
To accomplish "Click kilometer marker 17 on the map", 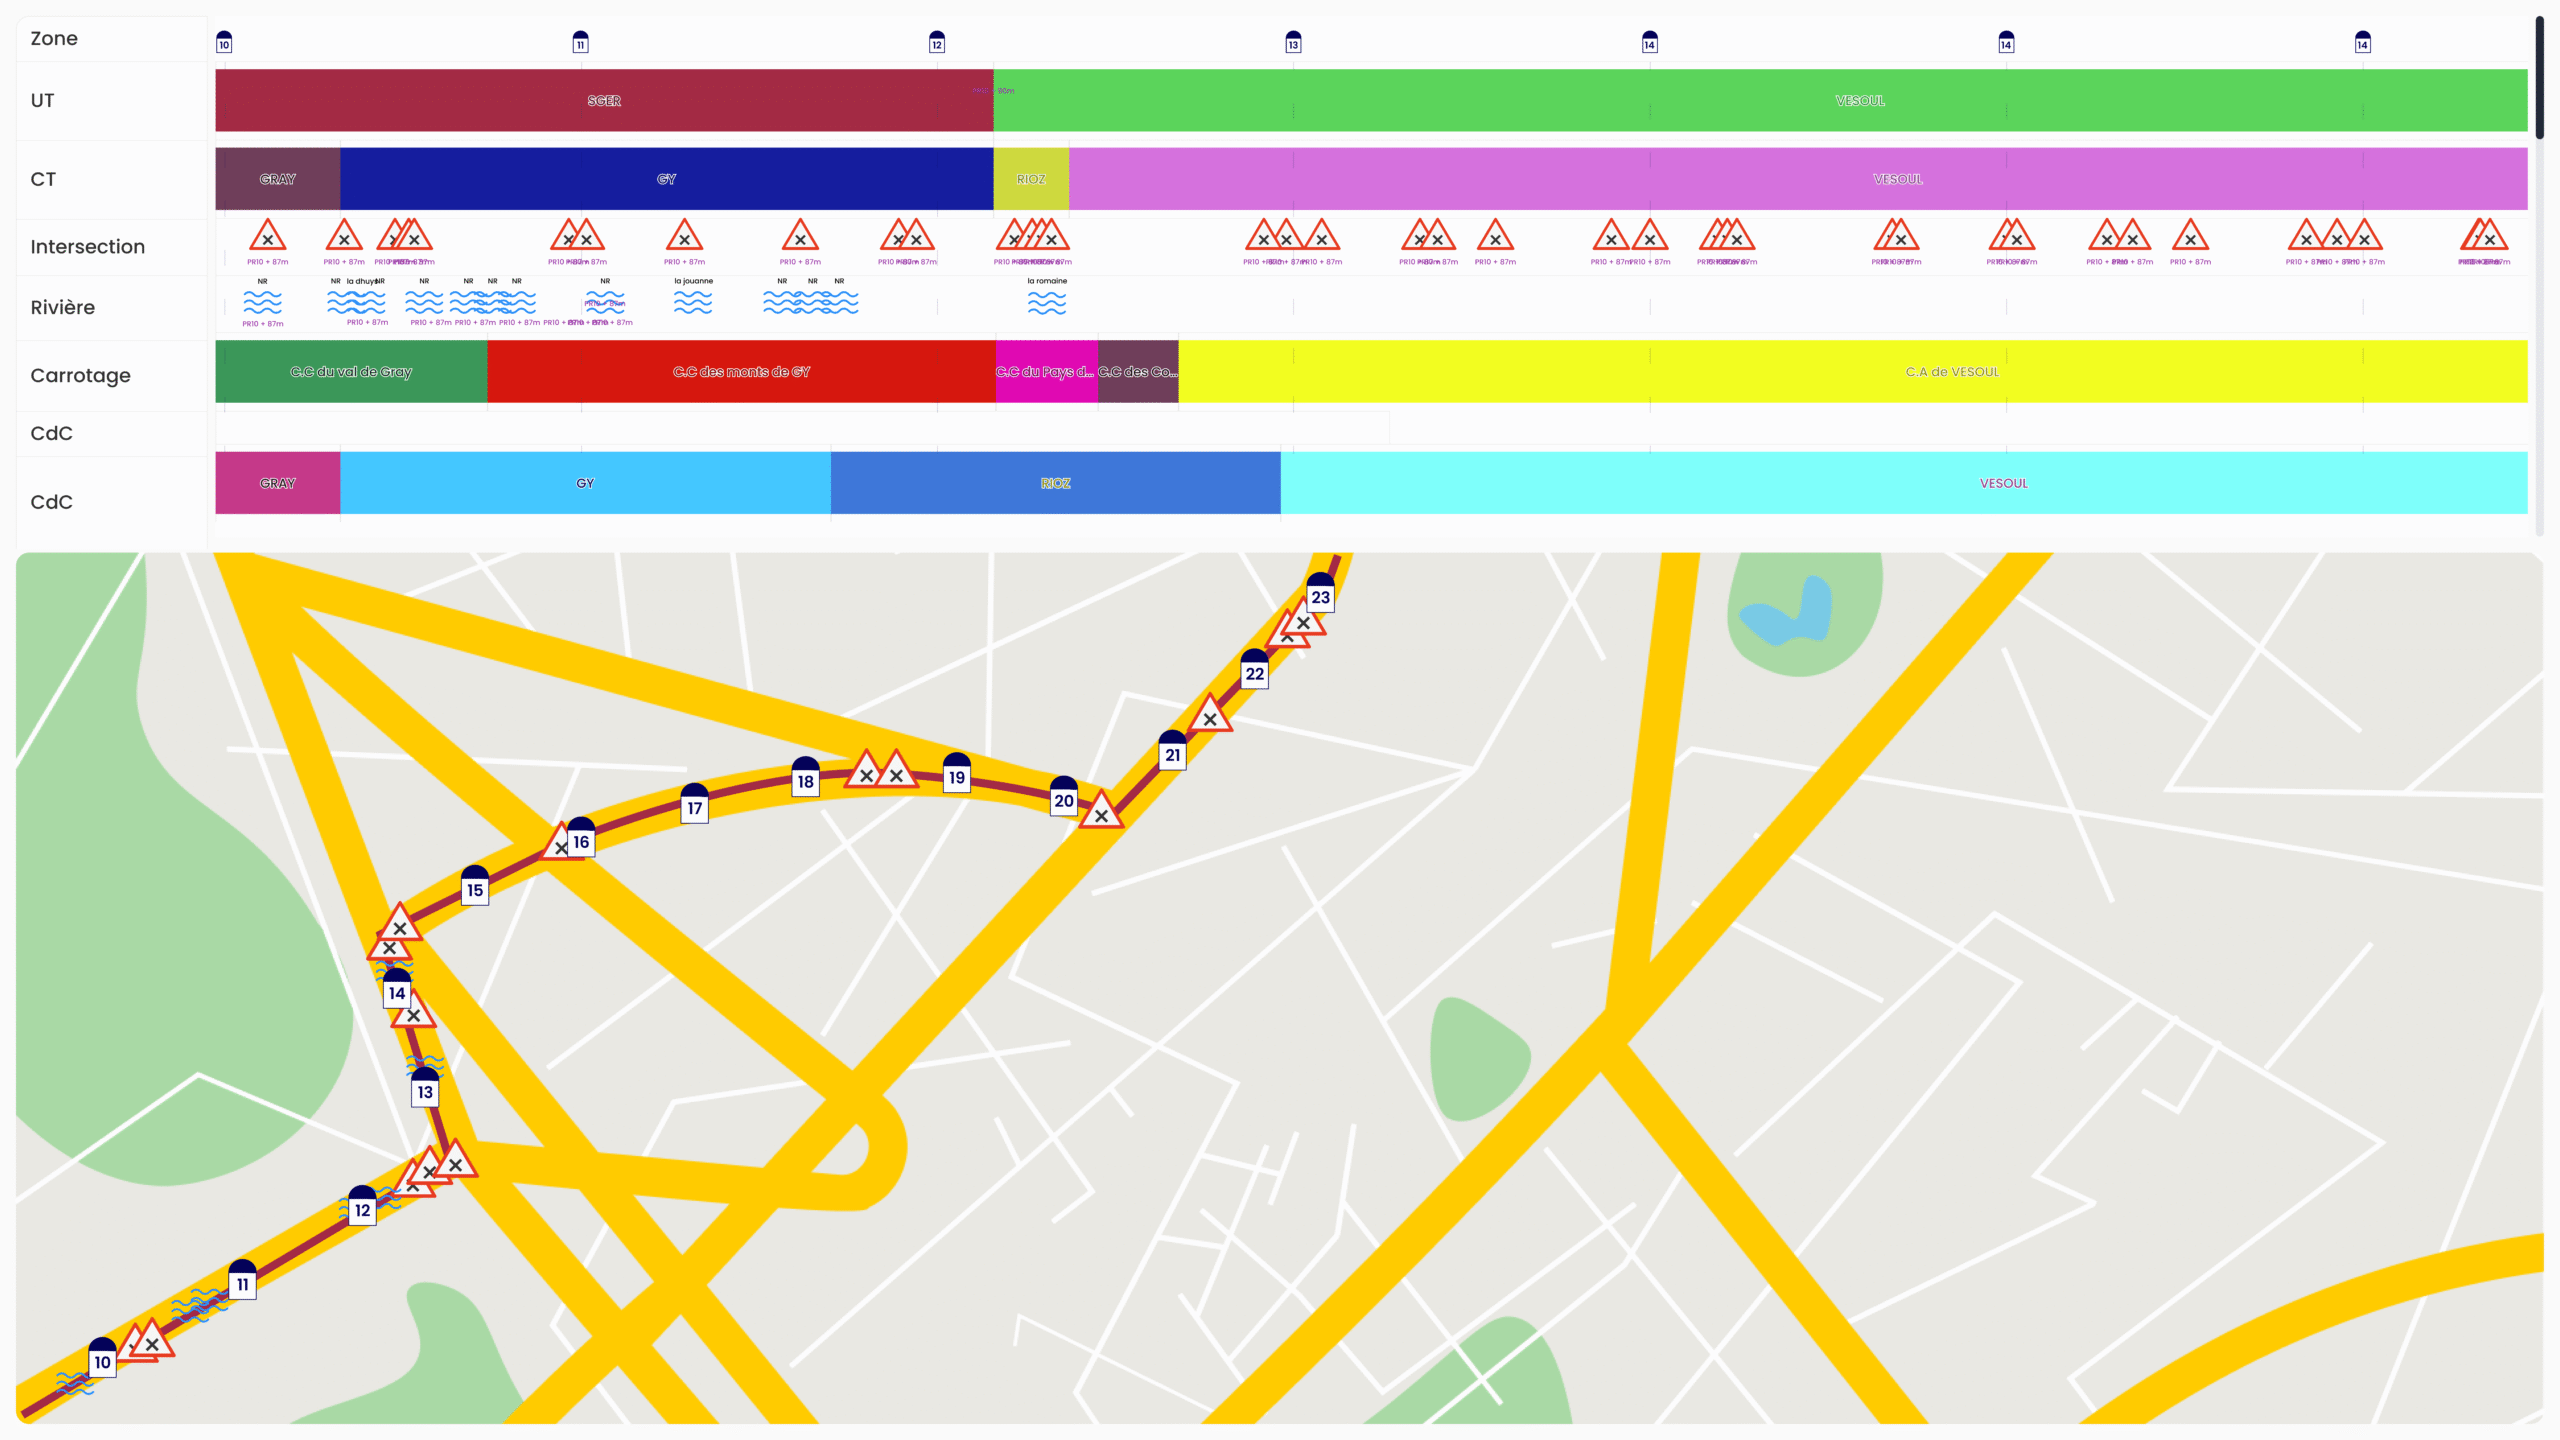I will click(x=694, y=806).
